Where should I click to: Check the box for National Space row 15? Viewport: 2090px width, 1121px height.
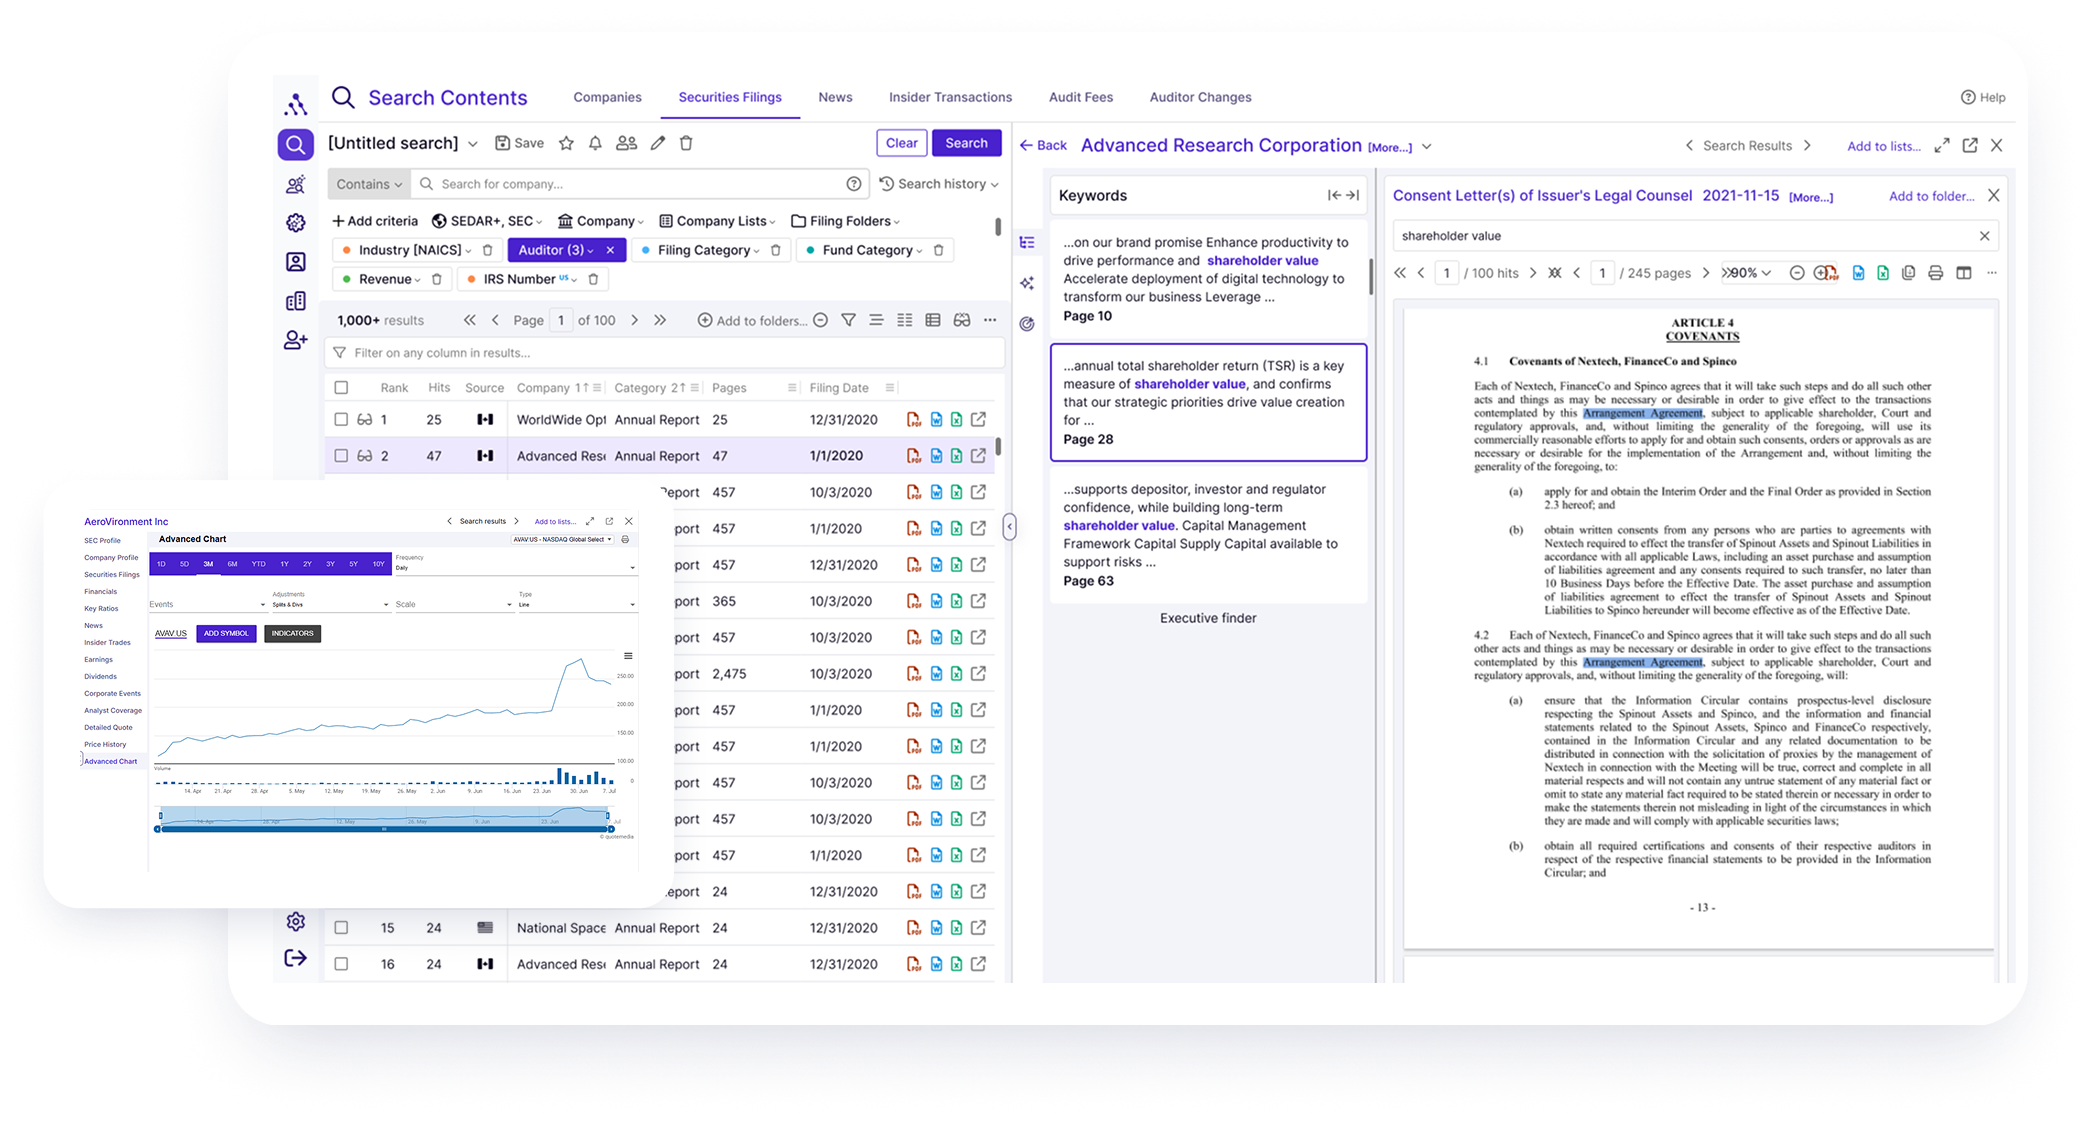tap(341, 928)
